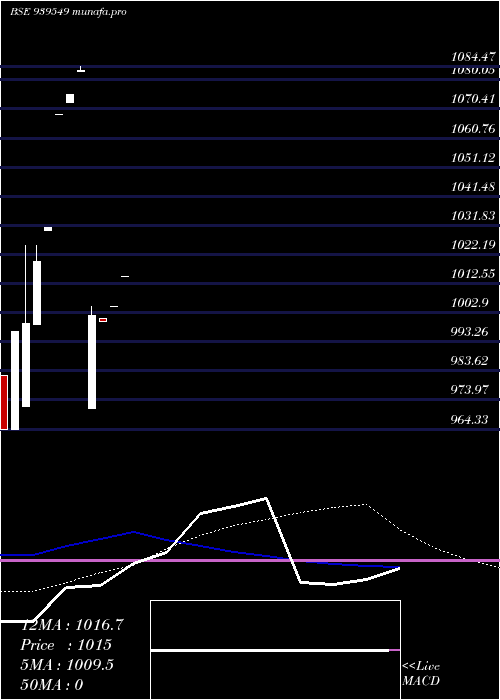Click the 983.62 price level label

point(470,361)
